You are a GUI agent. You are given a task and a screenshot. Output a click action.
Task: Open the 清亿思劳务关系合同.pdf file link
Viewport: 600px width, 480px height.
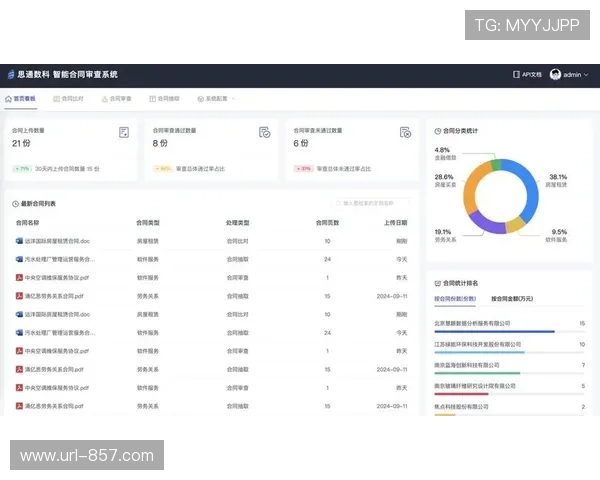point(56,296)
